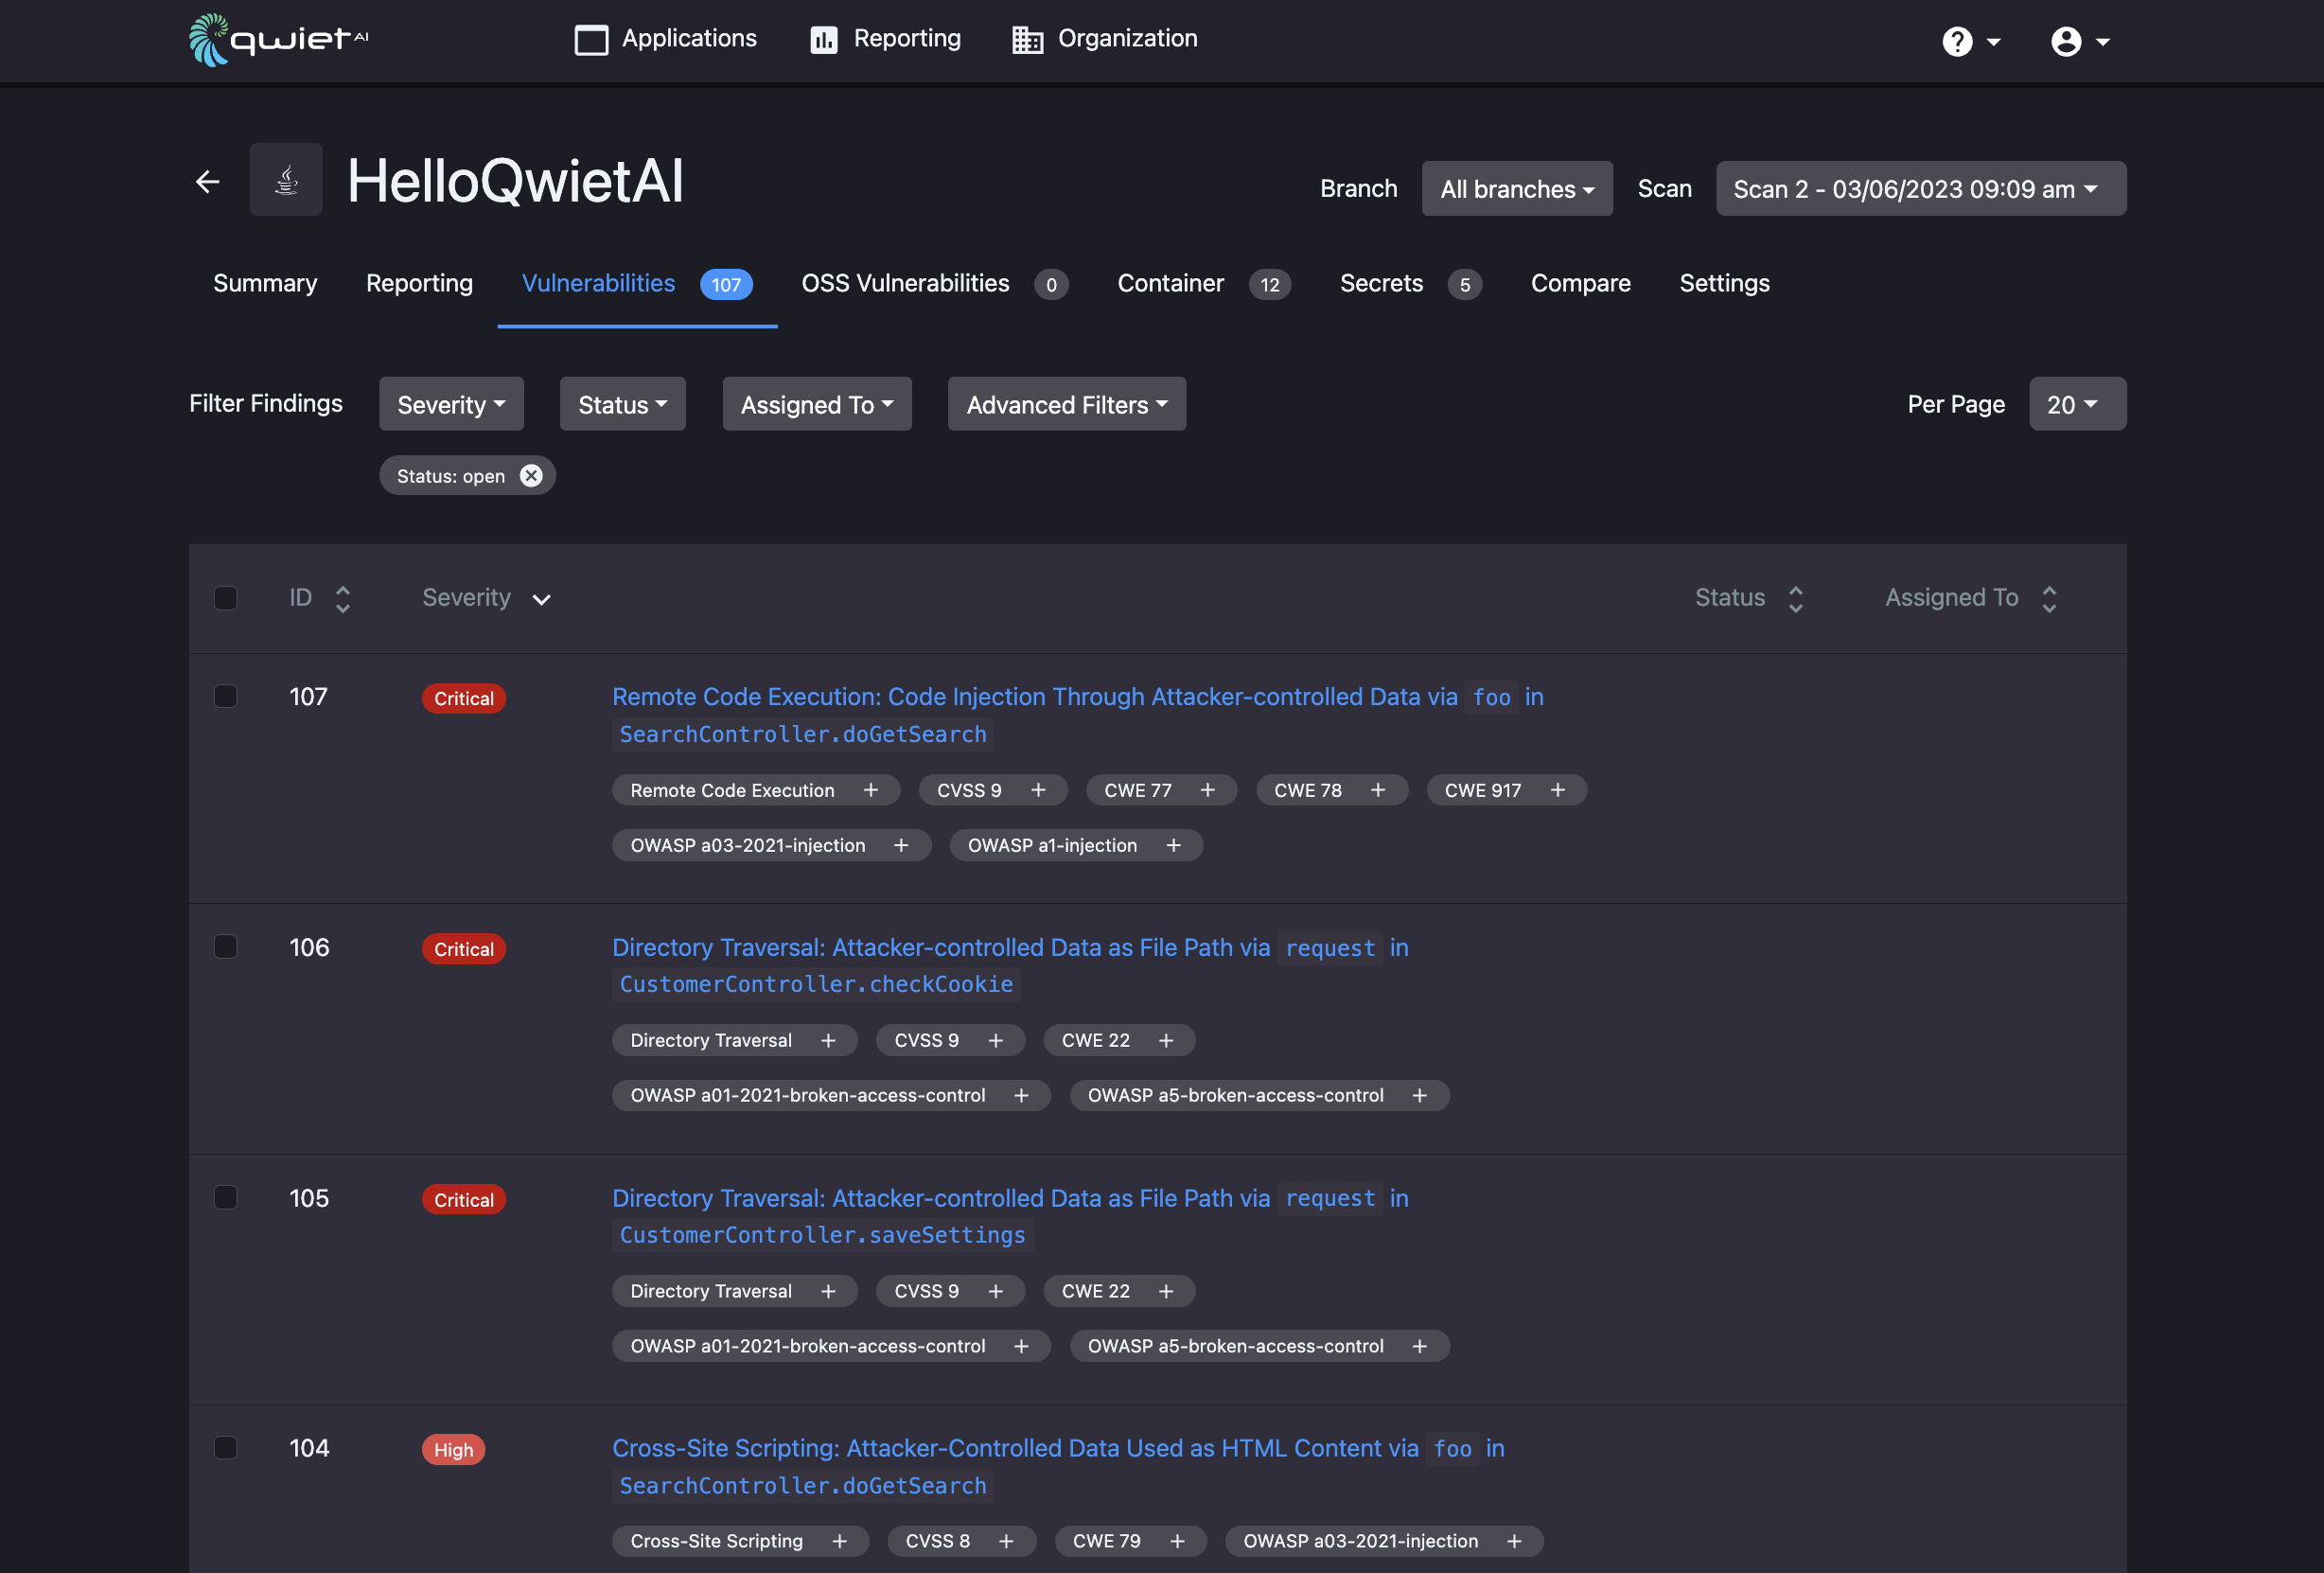
Task: Open the help question-mark menu
Action: [1970, 41]
